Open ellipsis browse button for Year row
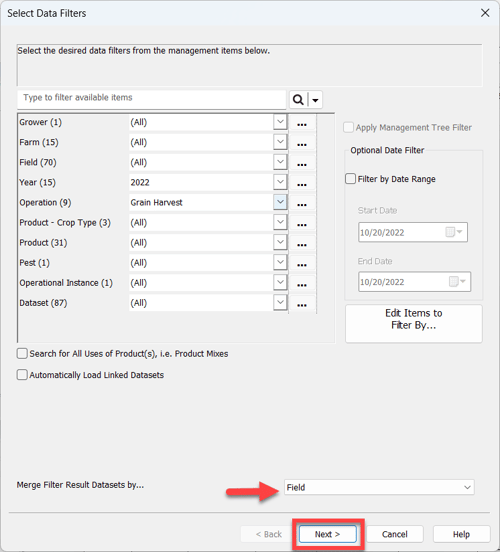 point(302,183)
